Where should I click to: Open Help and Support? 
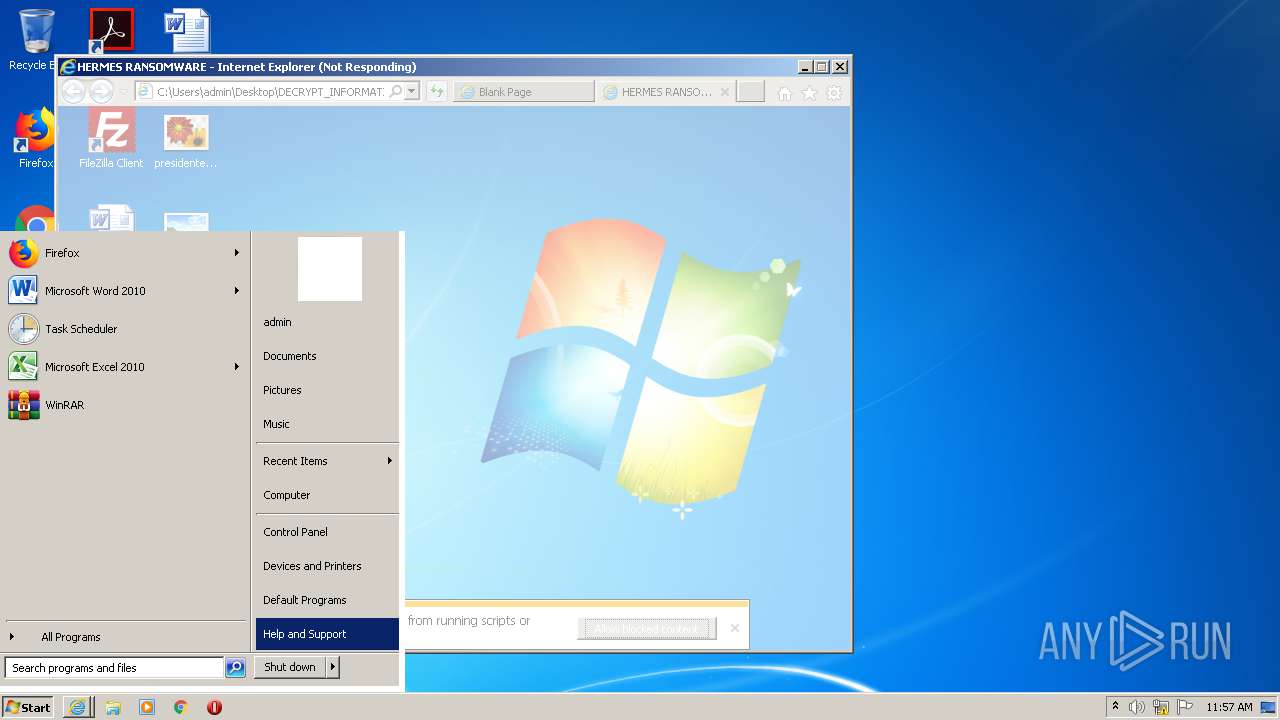click(x=327, y=634)
